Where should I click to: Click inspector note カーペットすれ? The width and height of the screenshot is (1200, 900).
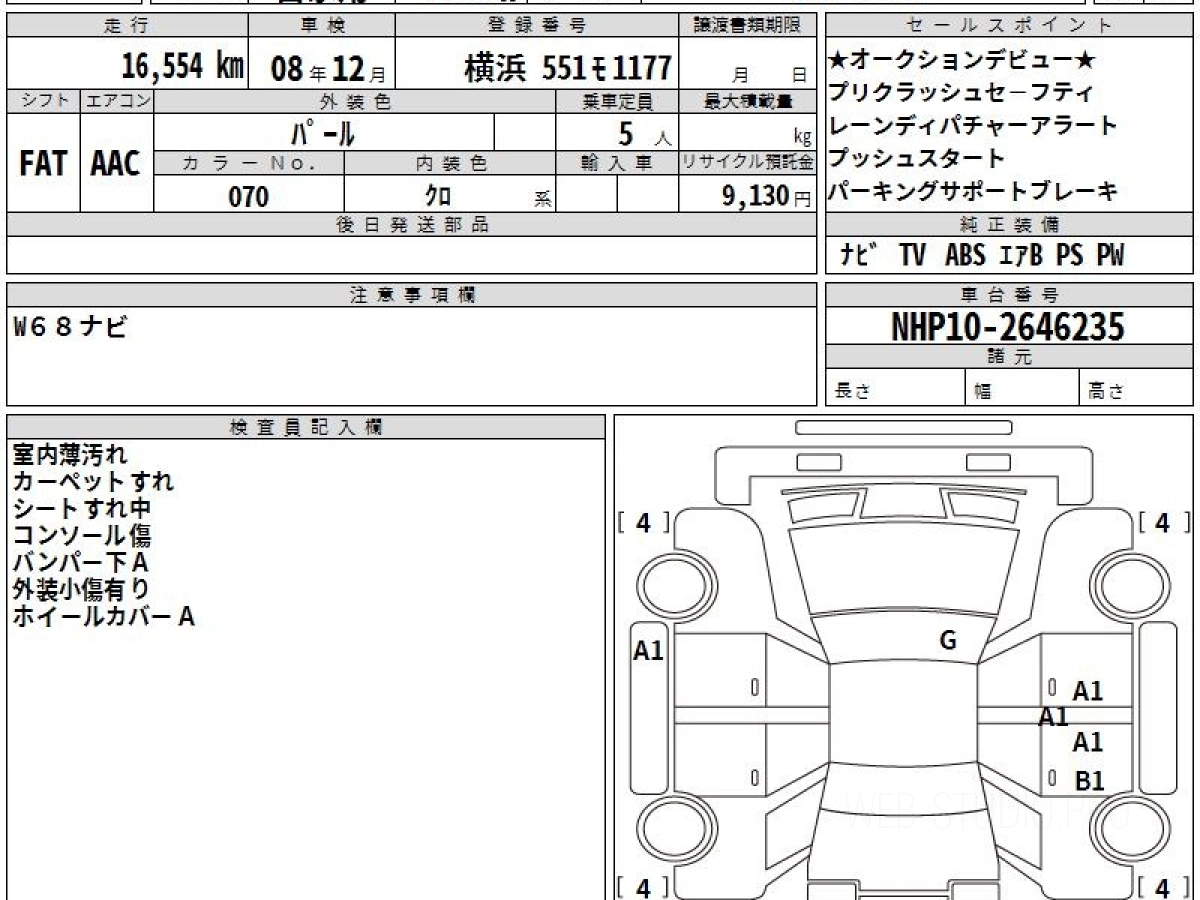pyautogui.click(x=93, y=482)
